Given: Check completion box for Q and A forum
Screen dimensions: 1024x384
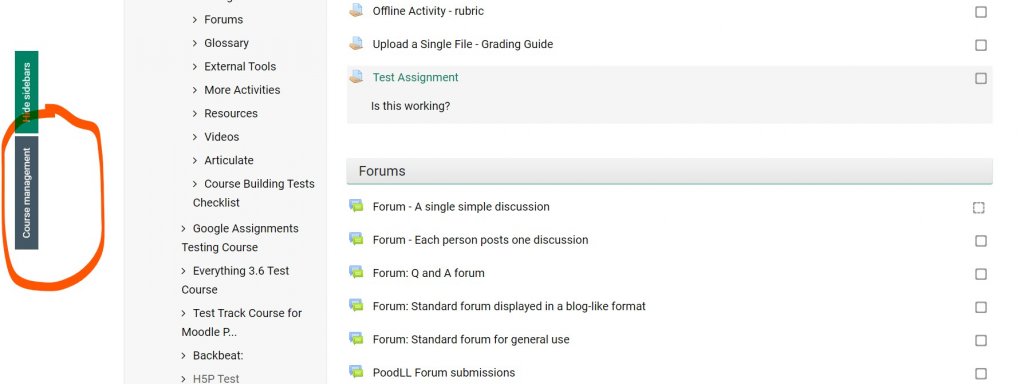Looking at the screenshot, I should [981, 274].
